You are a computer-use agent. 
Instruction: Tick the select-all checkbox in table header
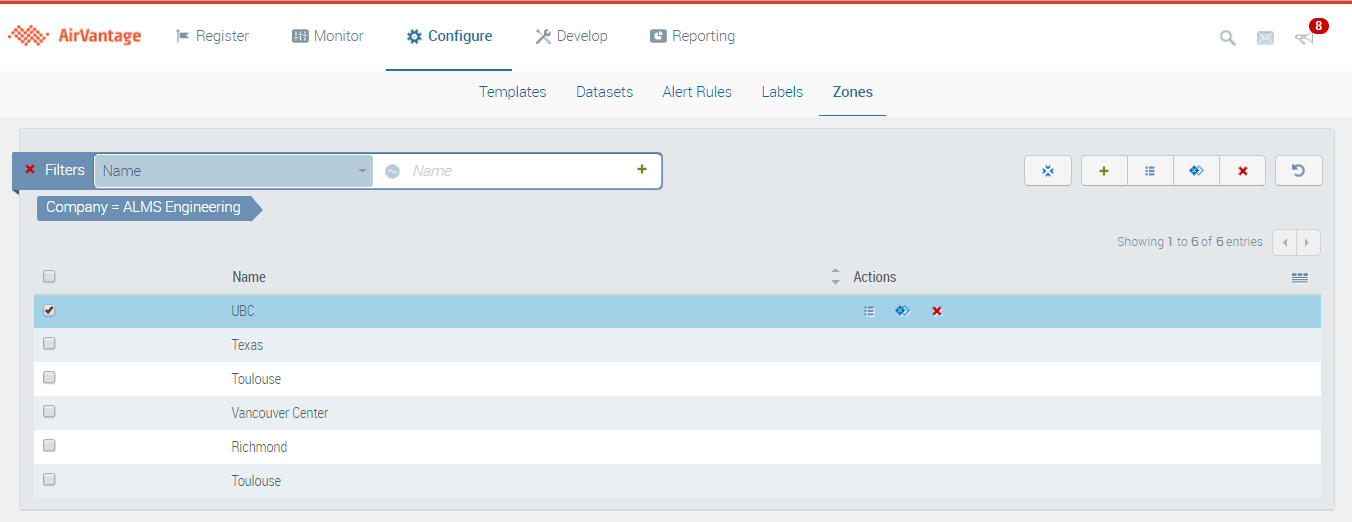click(49, 277)
